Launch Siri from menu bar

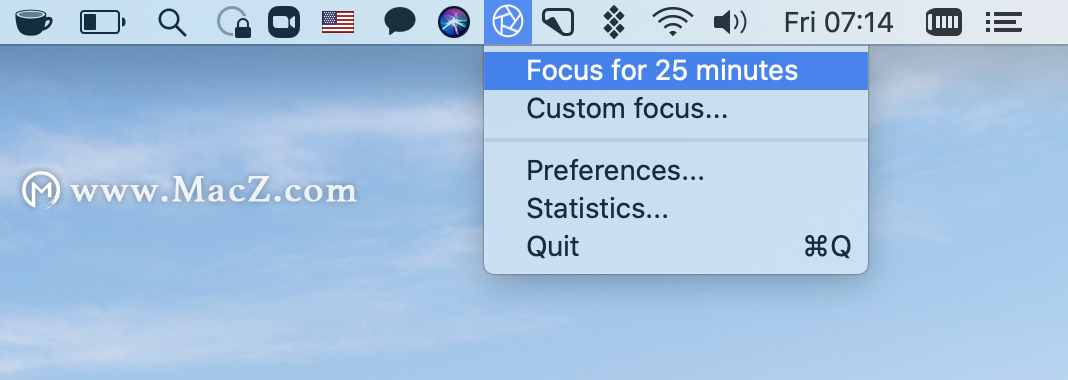[x=454, y=22]
